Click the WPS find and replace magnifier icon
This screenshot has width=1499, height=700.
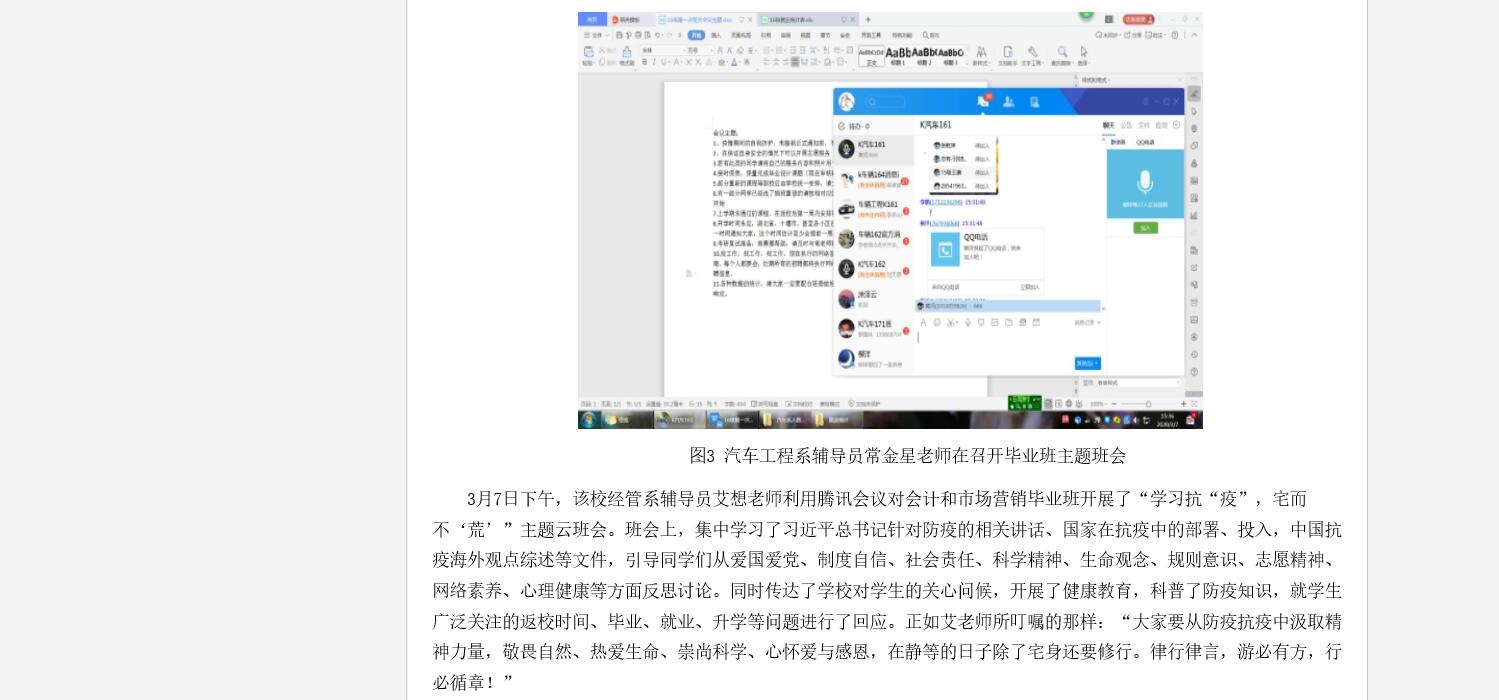pyautogui.click(x=1062, y=52)
